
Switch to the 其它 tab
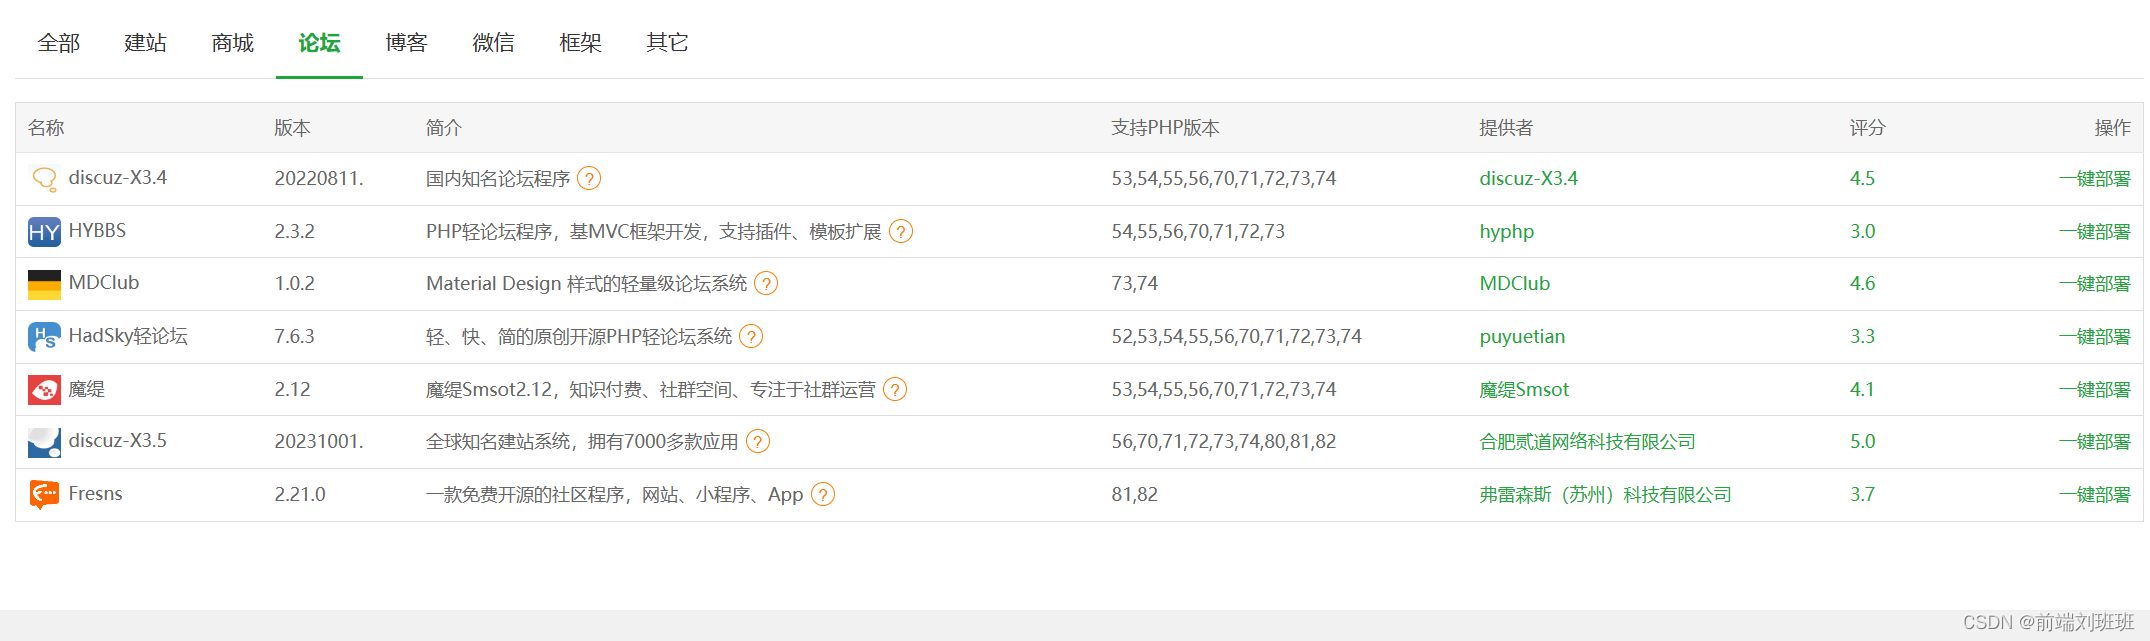(x=667, y=43)
